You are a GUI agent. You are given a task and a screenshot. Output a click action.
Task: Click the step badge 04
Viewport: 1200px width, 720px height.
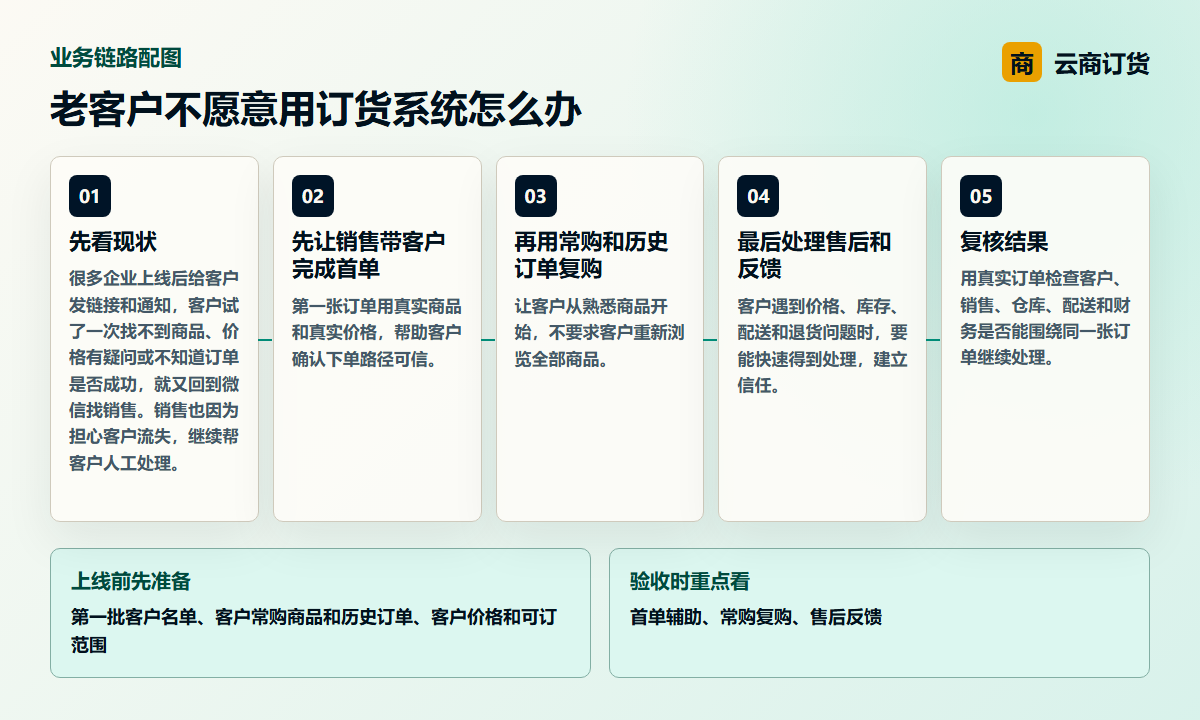tap(758, 196)
